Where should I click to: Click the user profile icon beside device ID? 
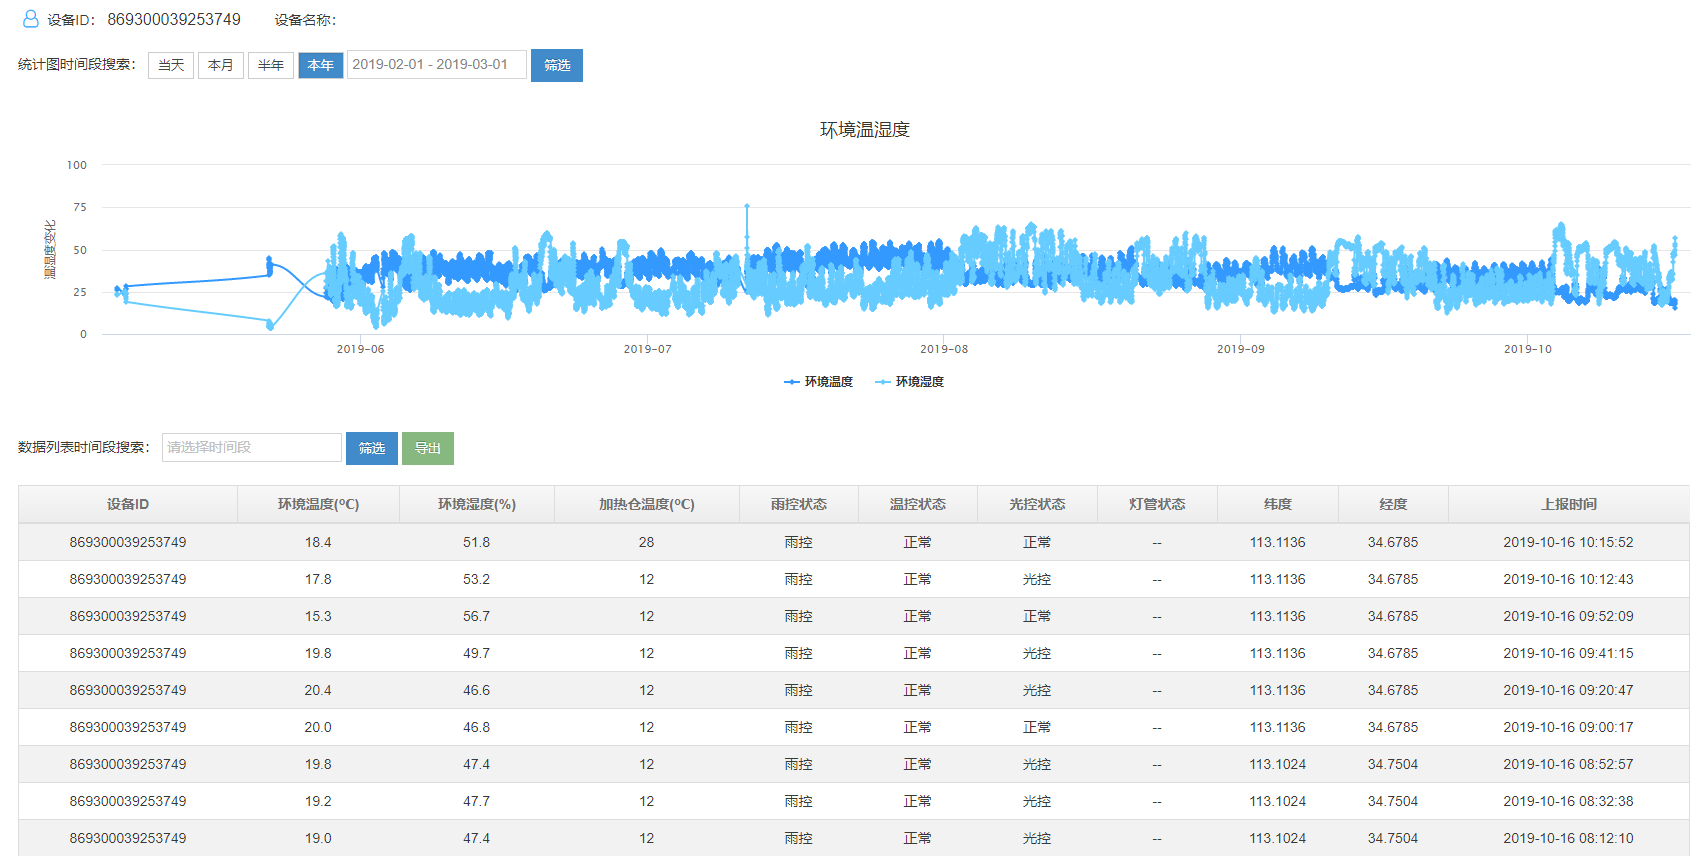click(30, 19)
